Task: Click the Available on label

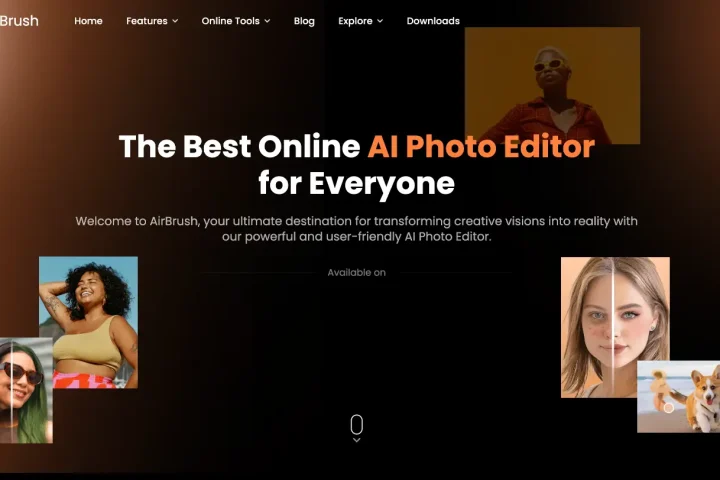Action: (x=356, y=273)
